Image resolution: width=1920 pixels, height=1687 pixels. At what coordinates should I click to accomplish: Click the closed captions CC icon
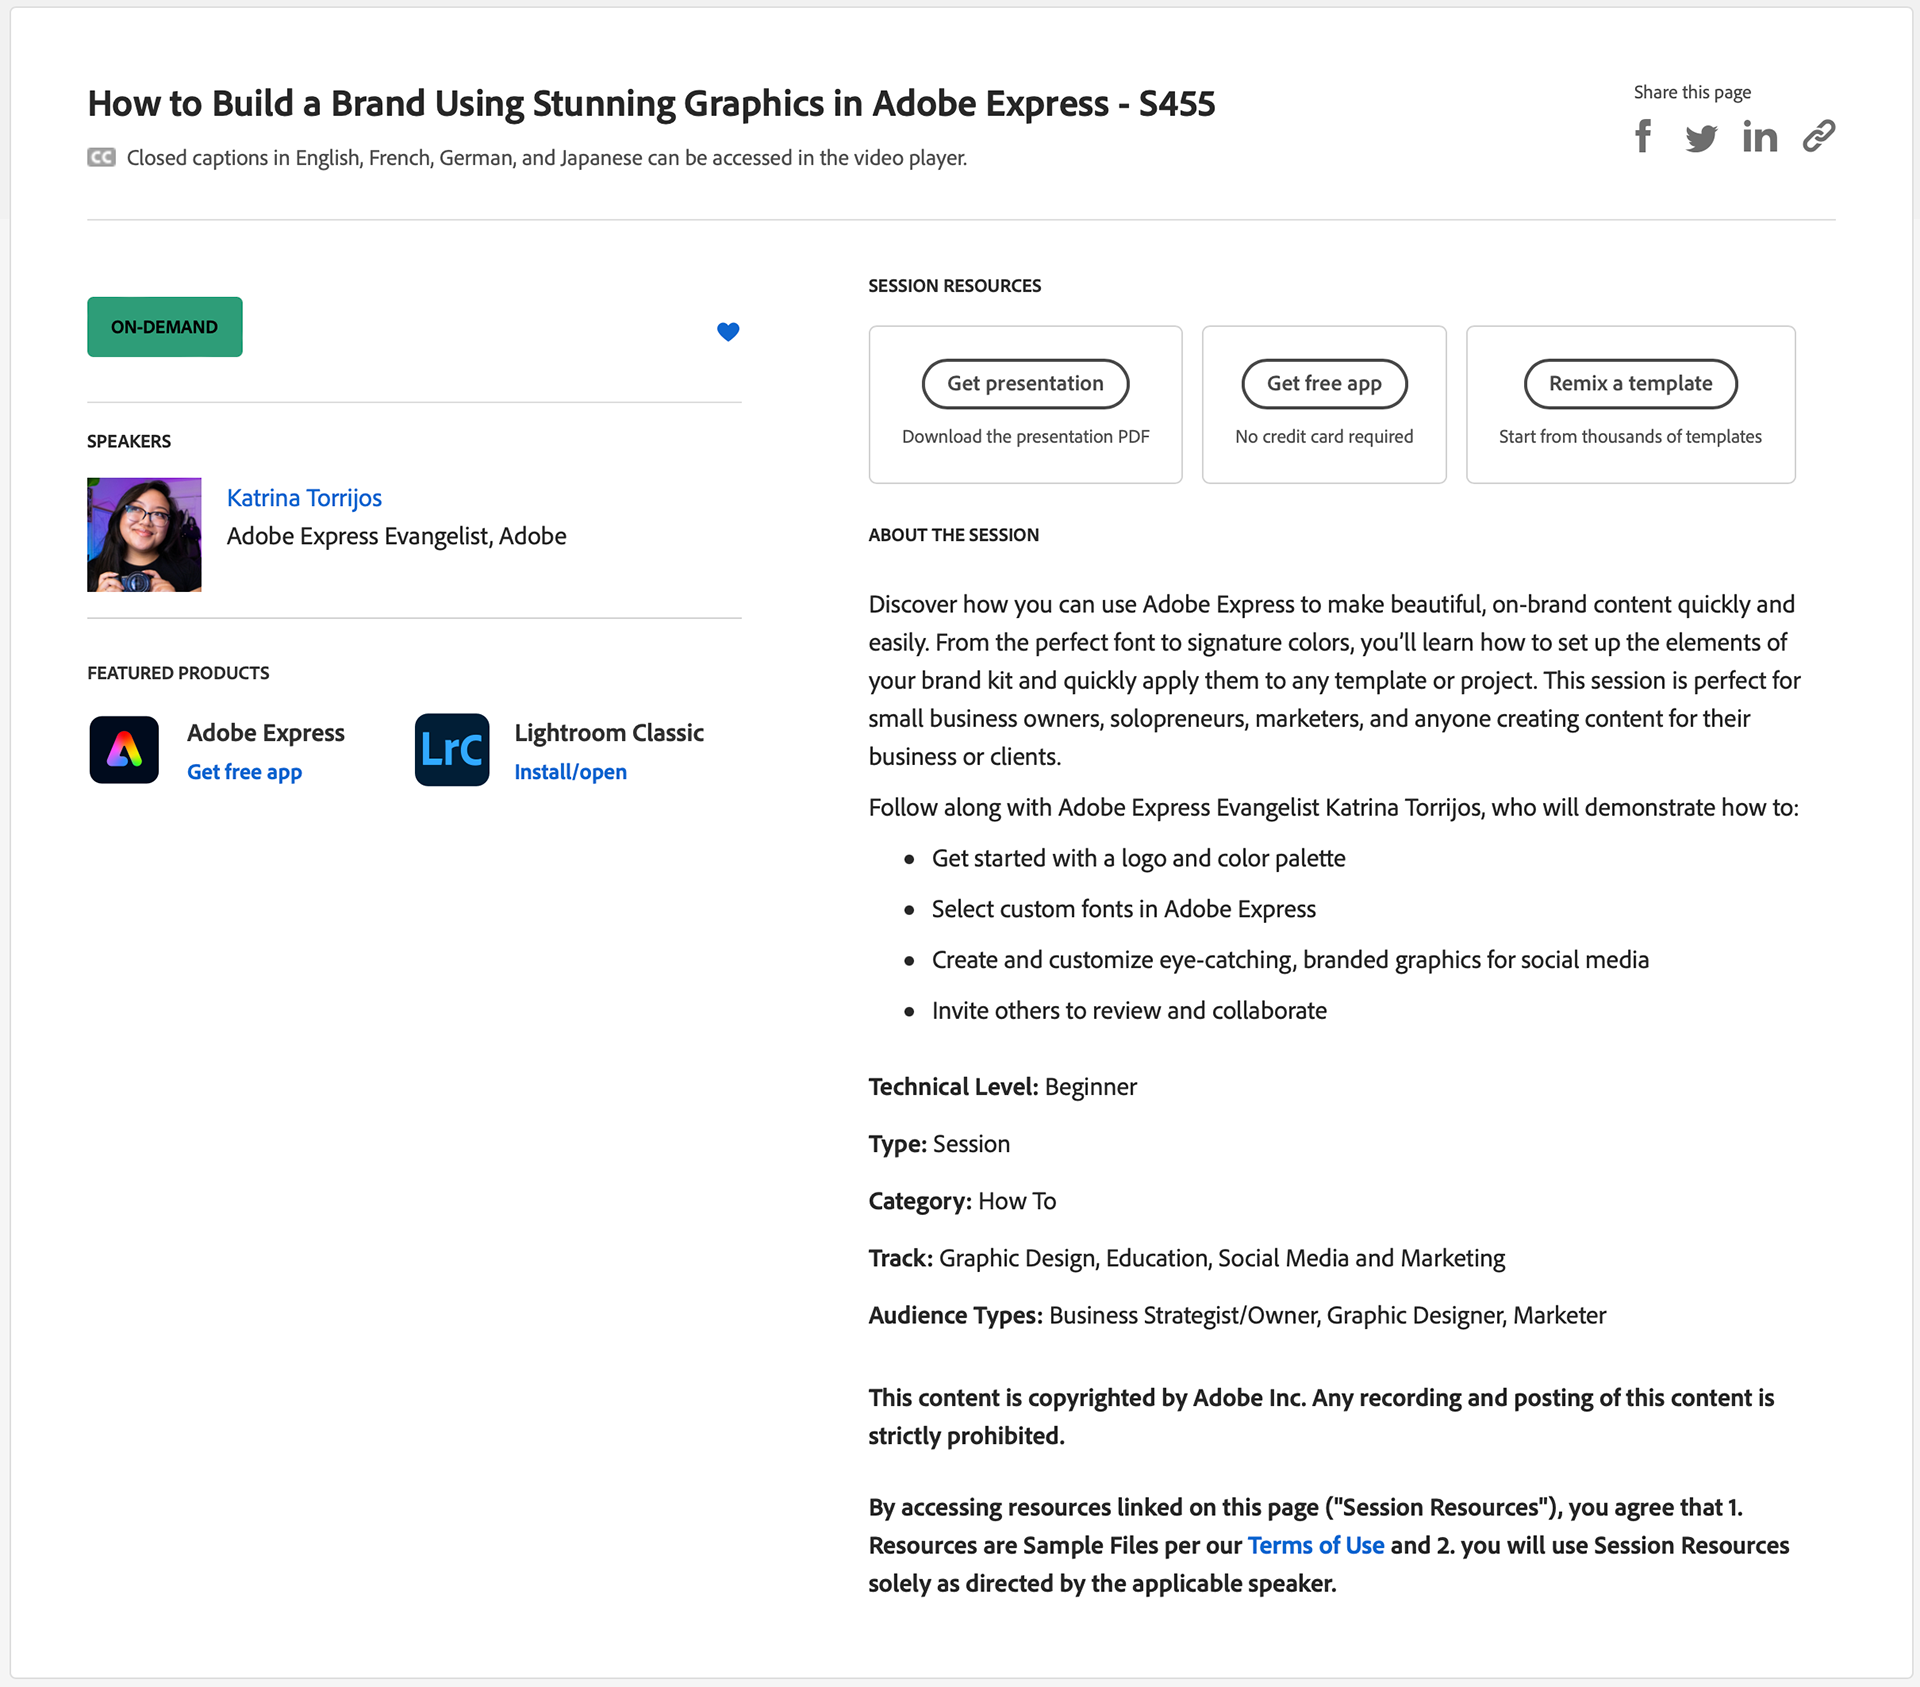(101, 157)
